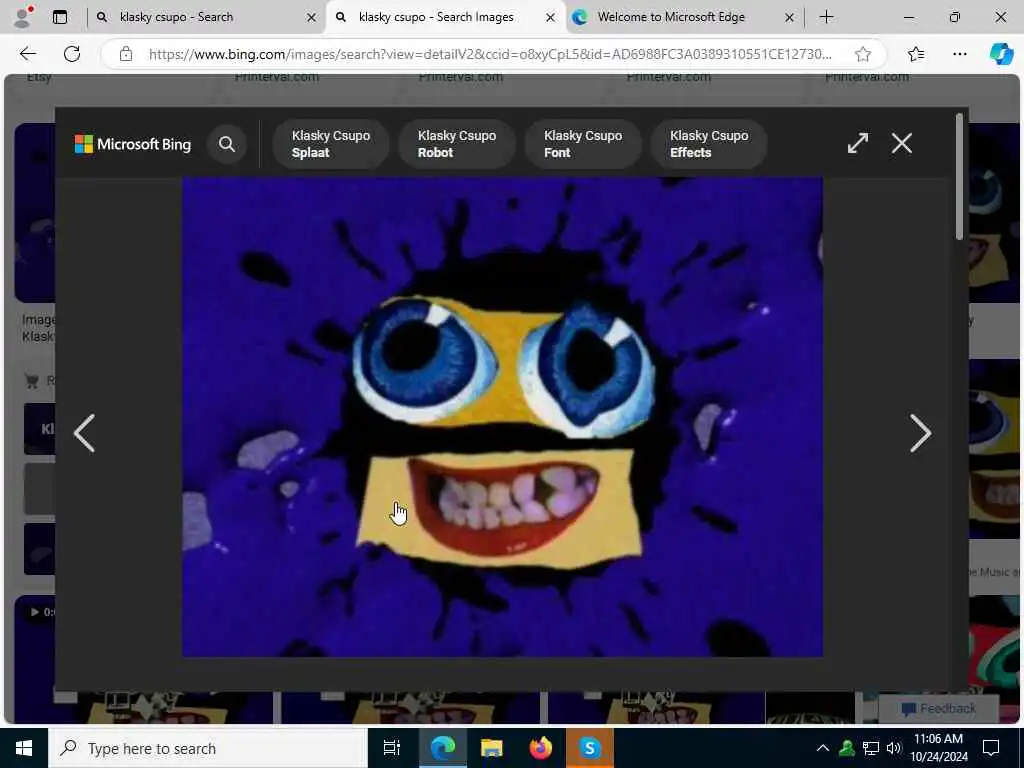Screen dimensions: 1024x768
Task: Close the Welcome to Microsoft Edge tab
Action: 789,18
